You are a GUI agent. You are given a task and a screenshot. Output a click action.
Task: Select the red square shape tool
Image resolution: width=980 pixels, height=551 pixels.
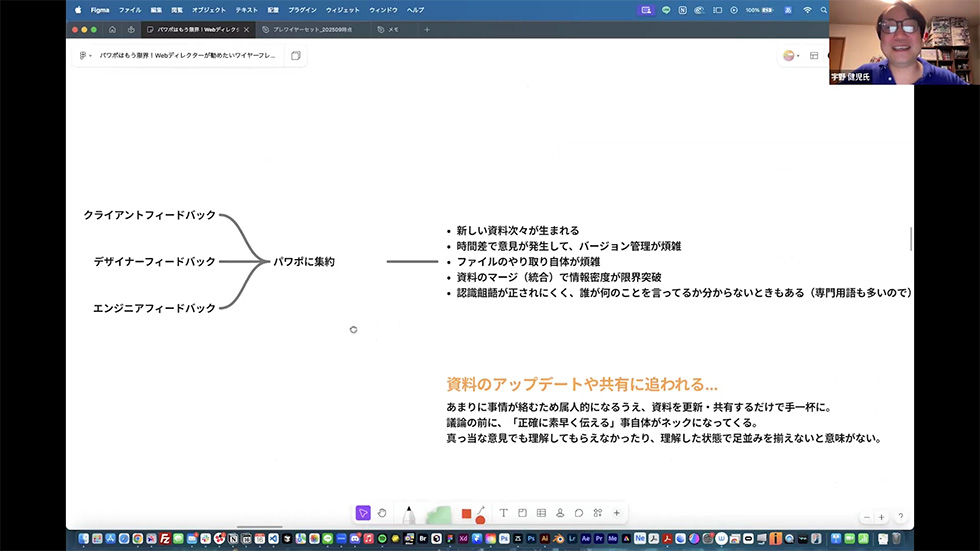point(466,514)
